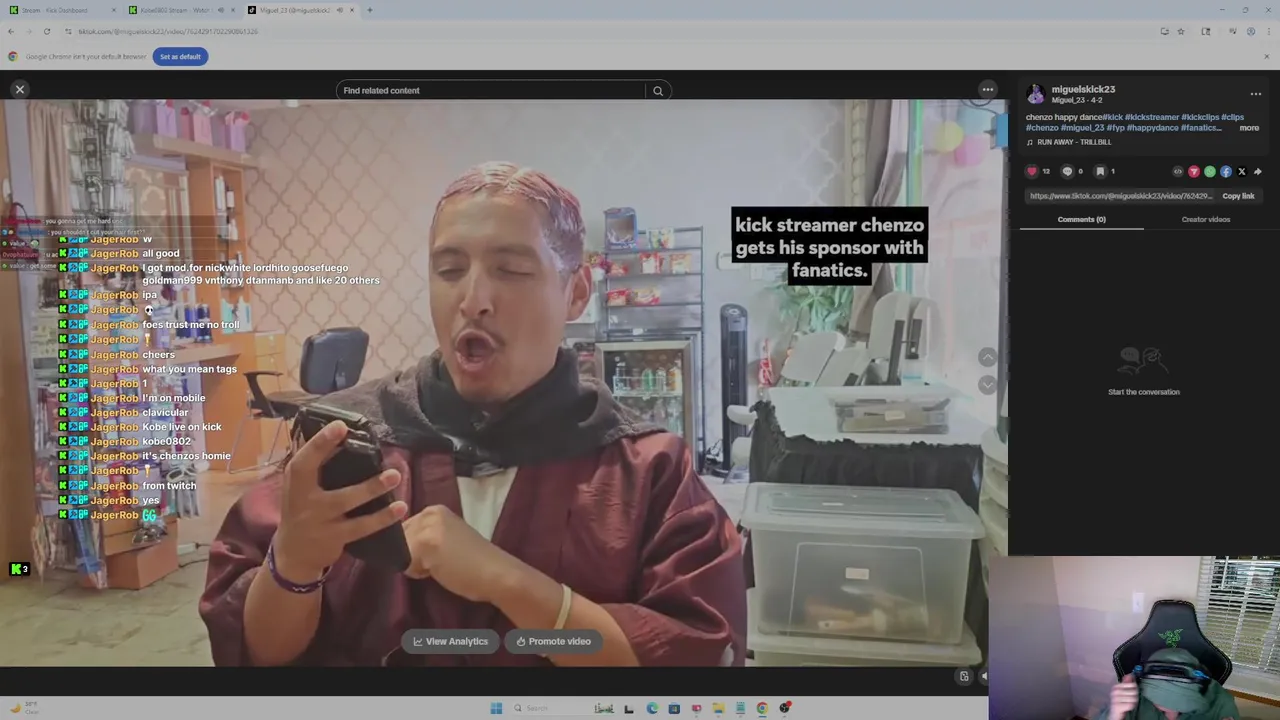Click the red send-to-friends icon
This screenshot has width=1280, height=720.
tap(1194, 171)
